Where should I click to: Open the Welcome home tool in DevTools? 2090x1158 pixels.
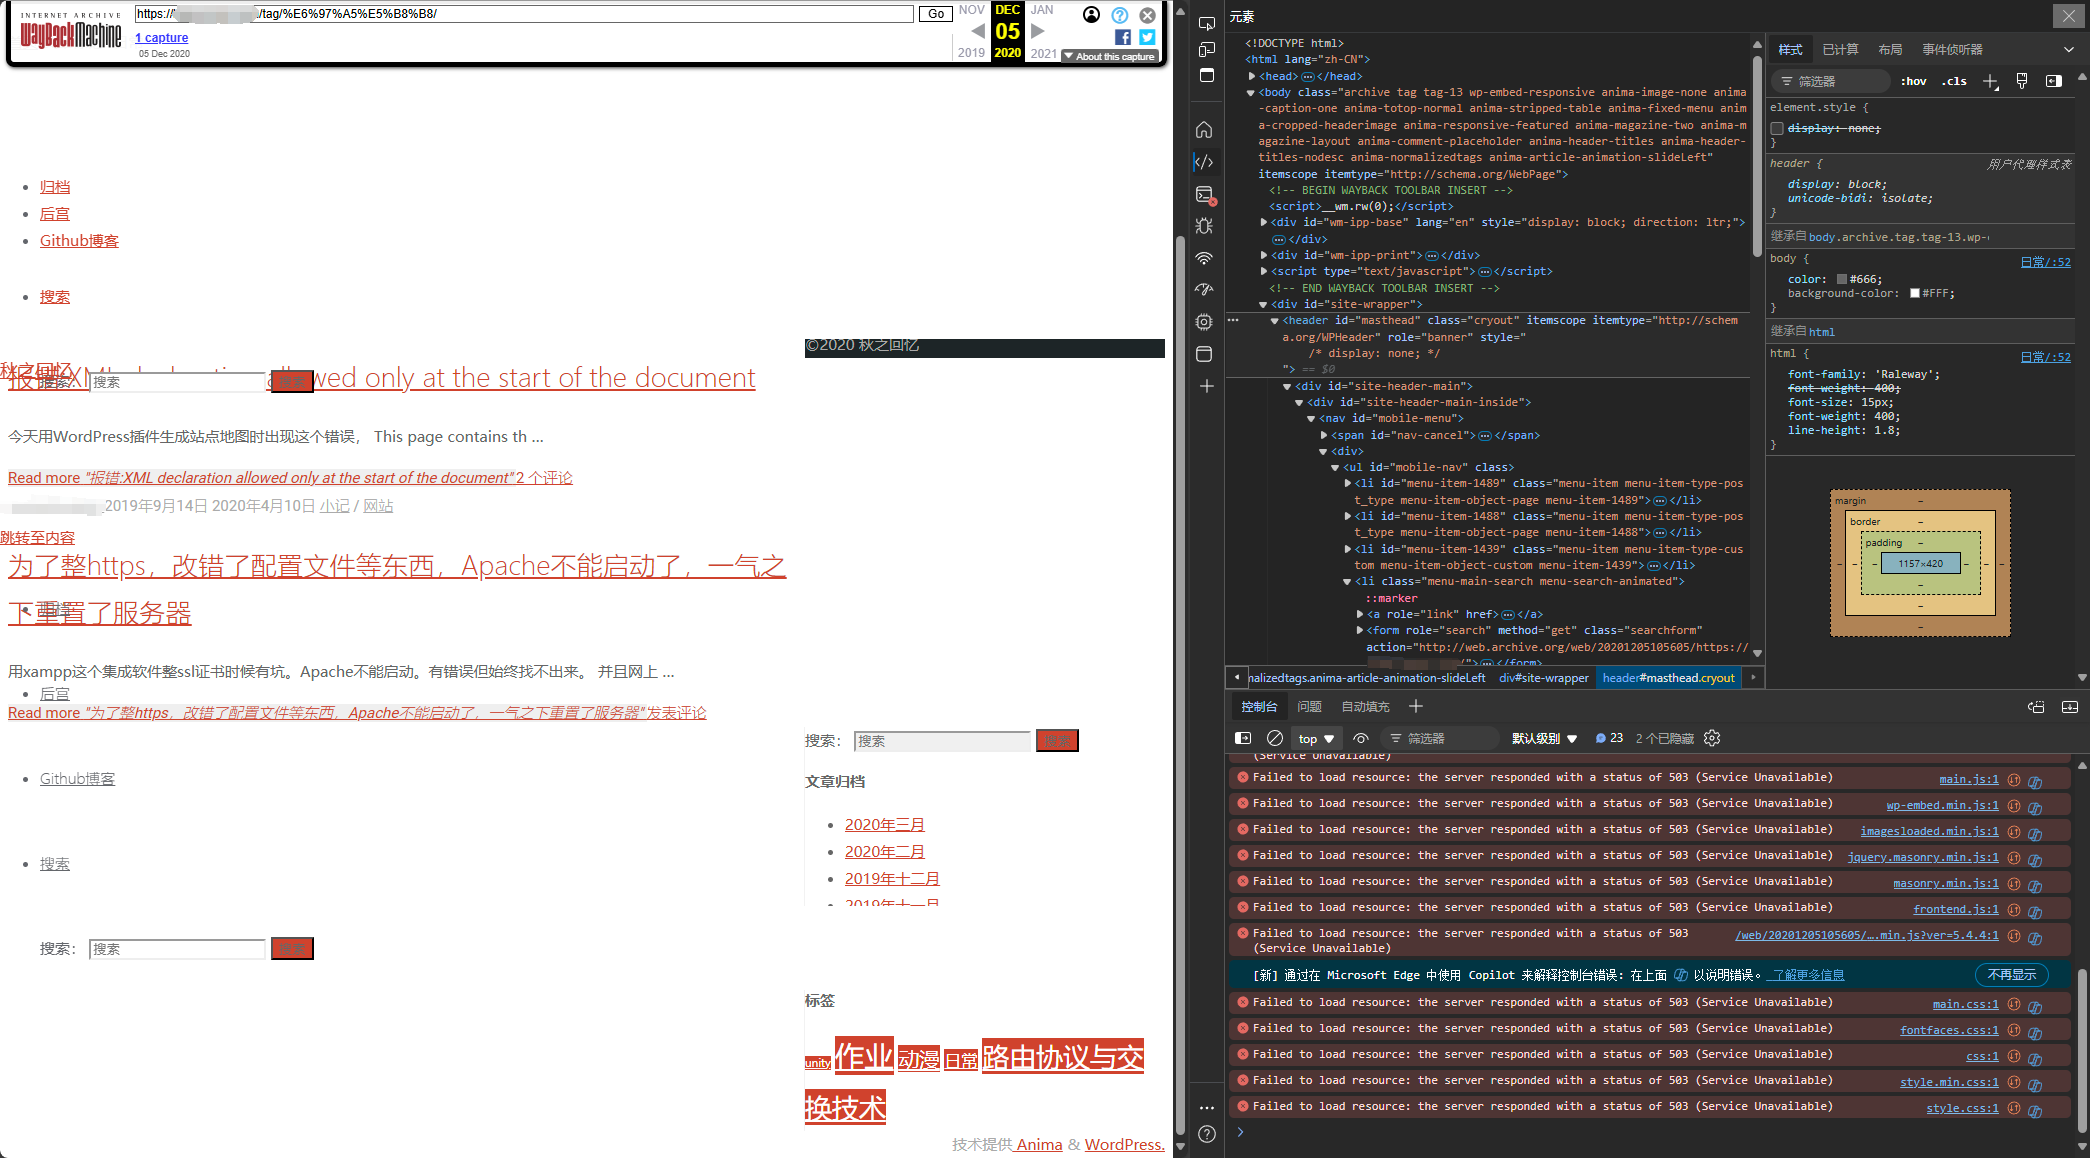(x=1204, y=129)
